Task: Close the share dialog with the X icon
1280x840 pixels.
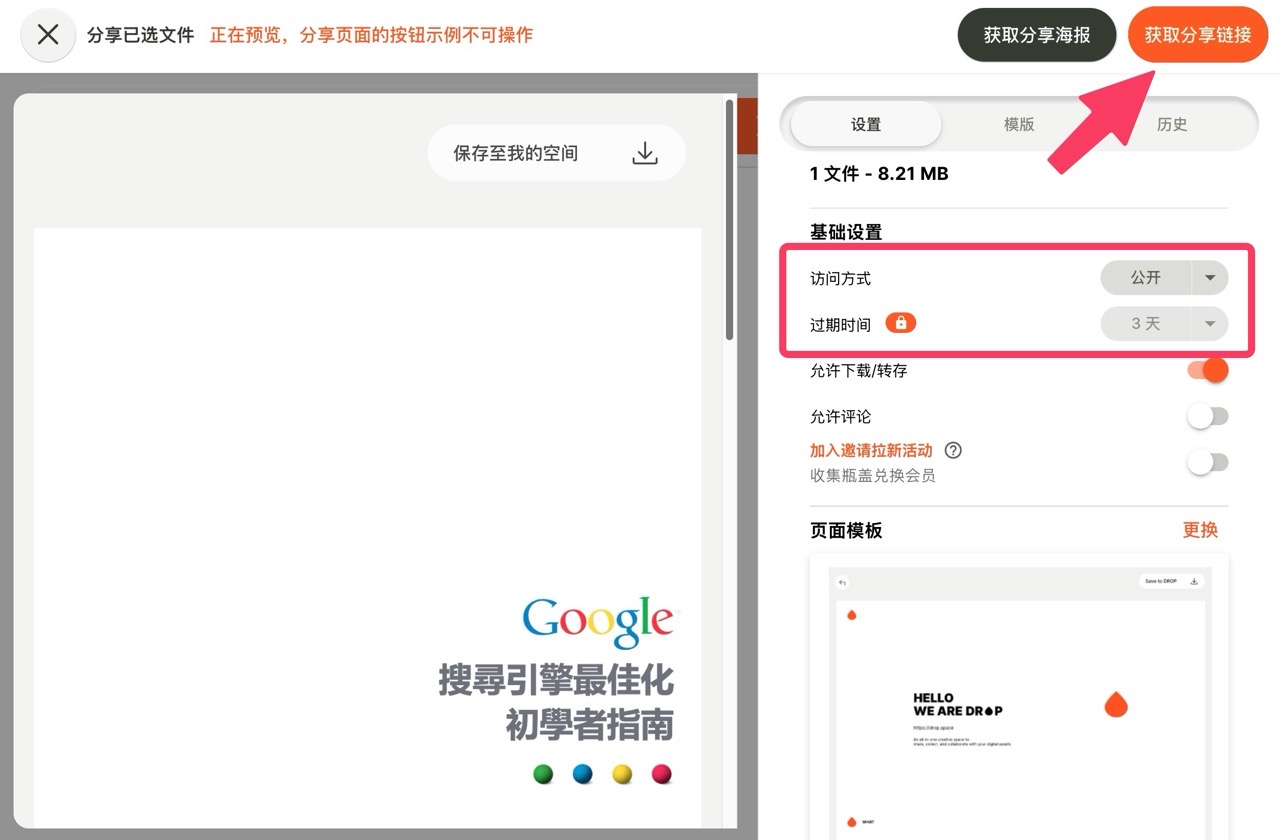Action: coord(48,35)
